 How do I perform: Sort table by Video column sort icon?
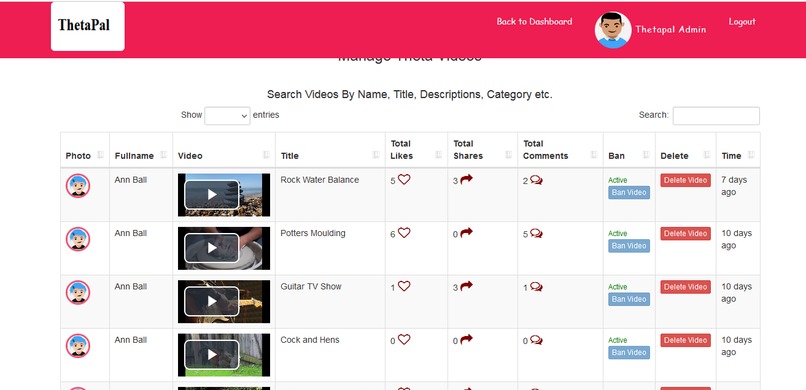266,155
